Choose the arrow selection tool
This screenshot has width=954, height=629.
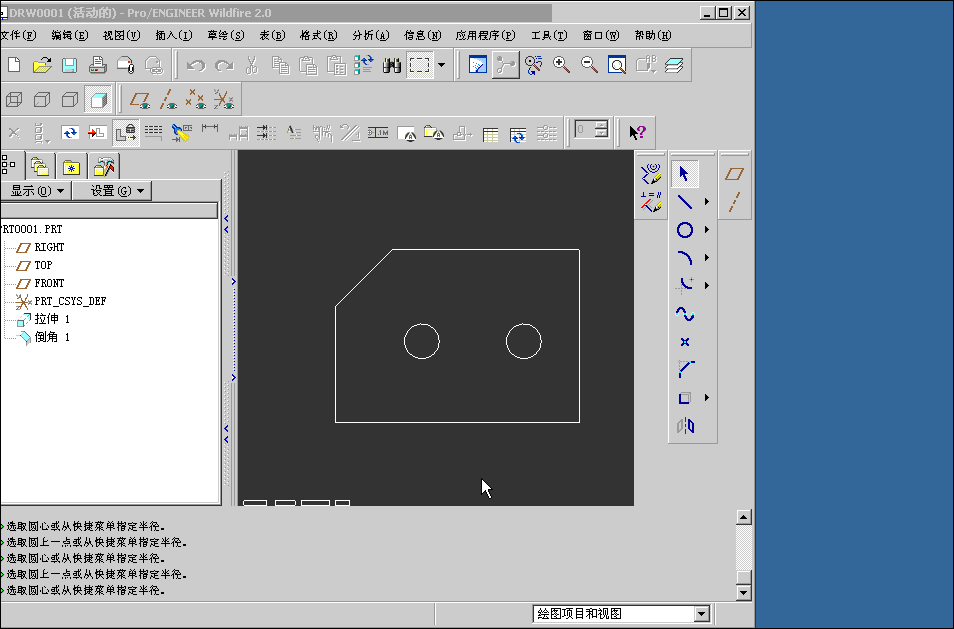click(685, 173)
